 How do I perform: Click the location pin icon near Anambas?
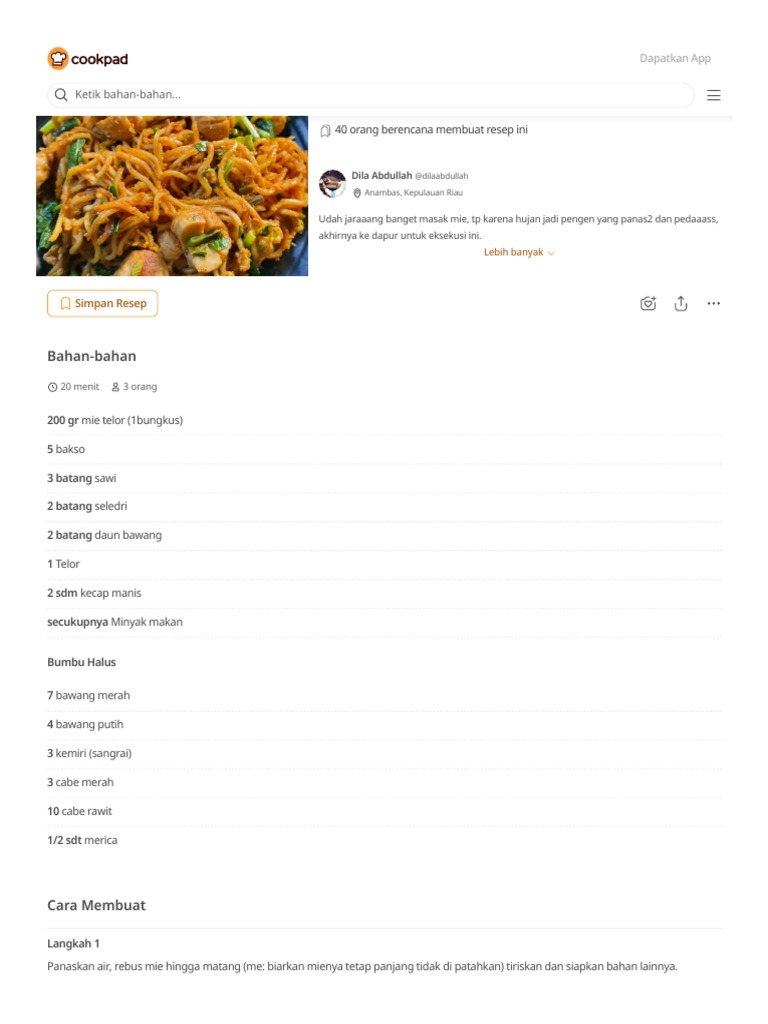[x=357, y=193]
